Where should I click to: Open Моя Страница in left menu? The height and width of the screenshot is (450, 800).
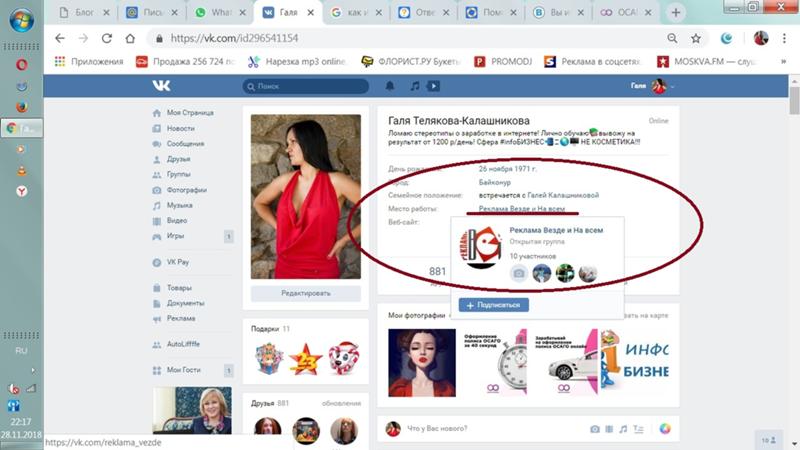[x=190, y=113]
